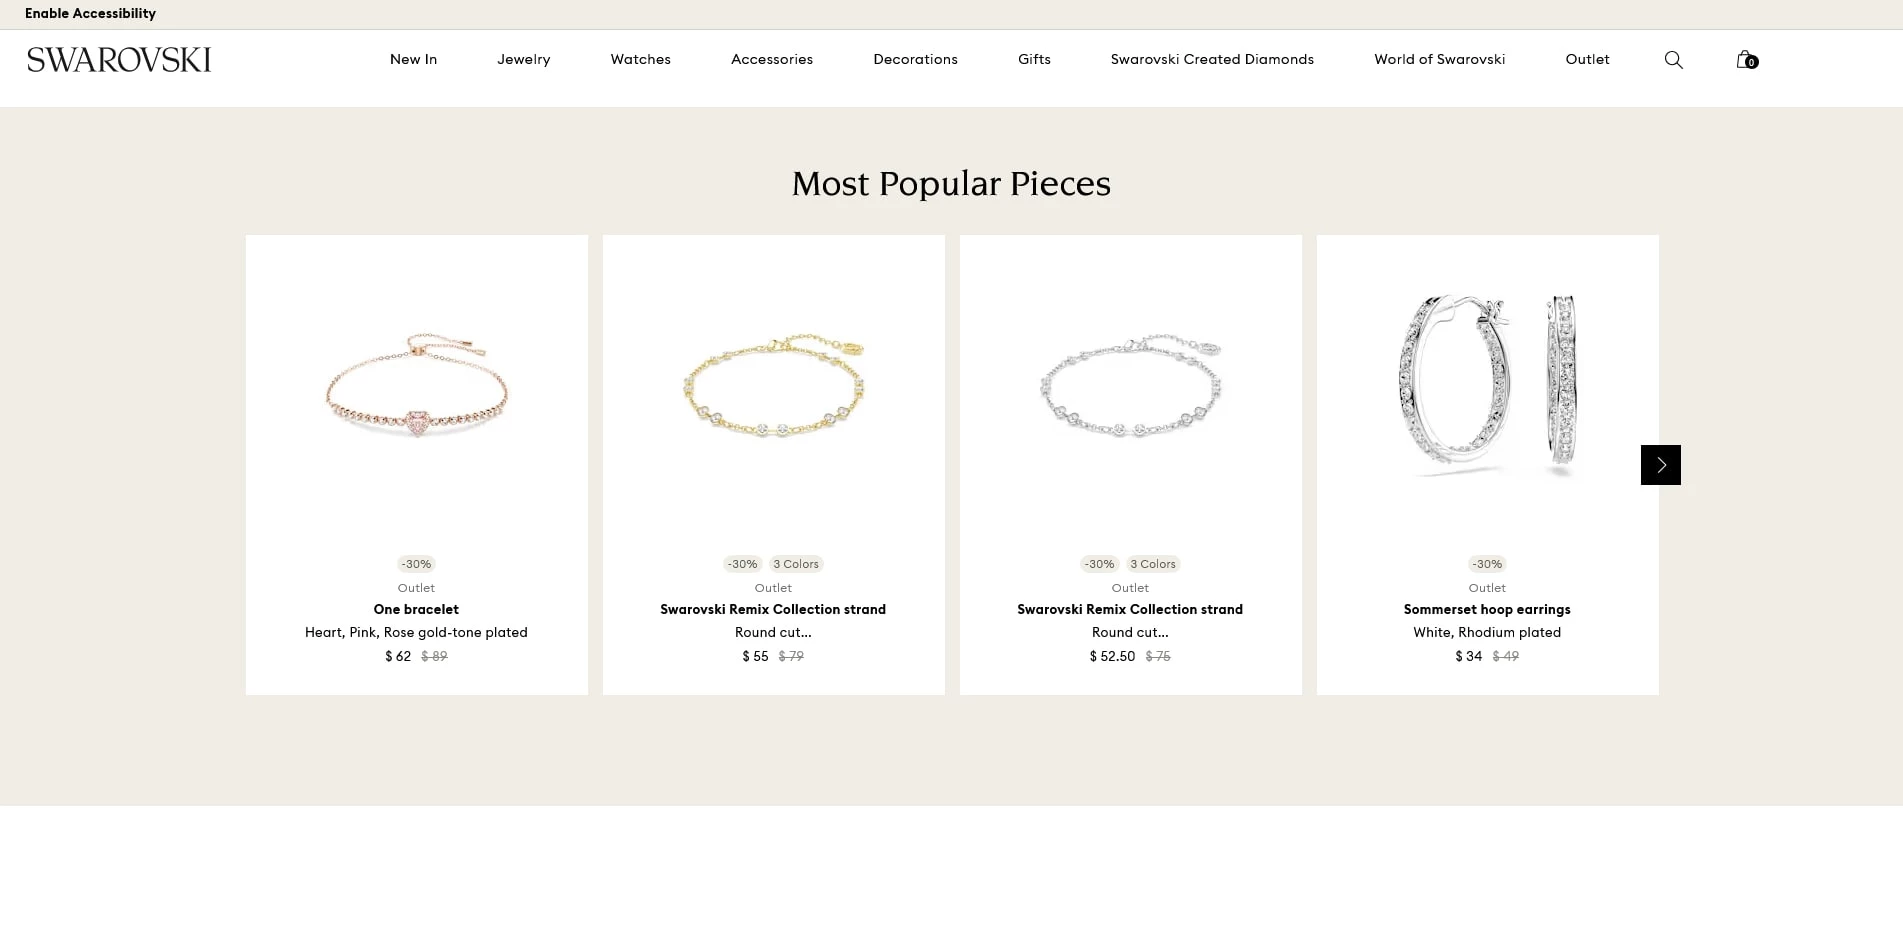The width and height of the screenshot is (1903, 927).
Task: Browse the New In section
Action: pos(413,59)
